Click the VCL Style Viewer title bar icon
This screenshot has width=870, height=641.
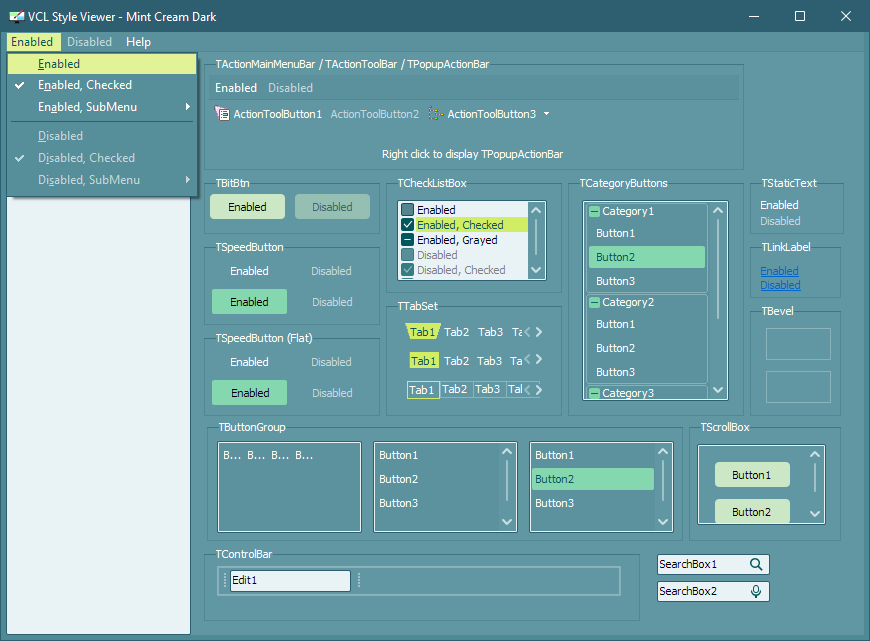coord(17,17)
